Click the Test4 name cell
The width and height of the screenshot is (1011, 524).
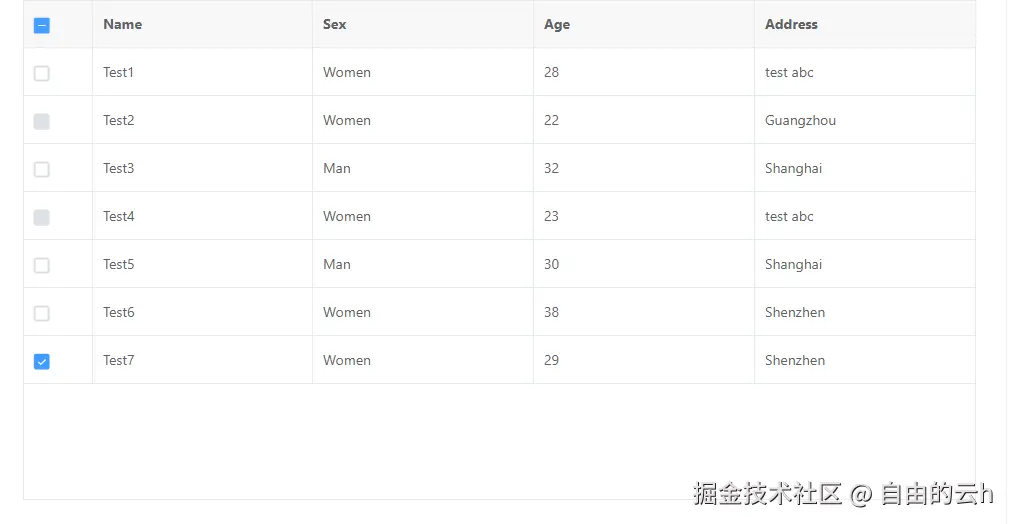tap(118, 216)
